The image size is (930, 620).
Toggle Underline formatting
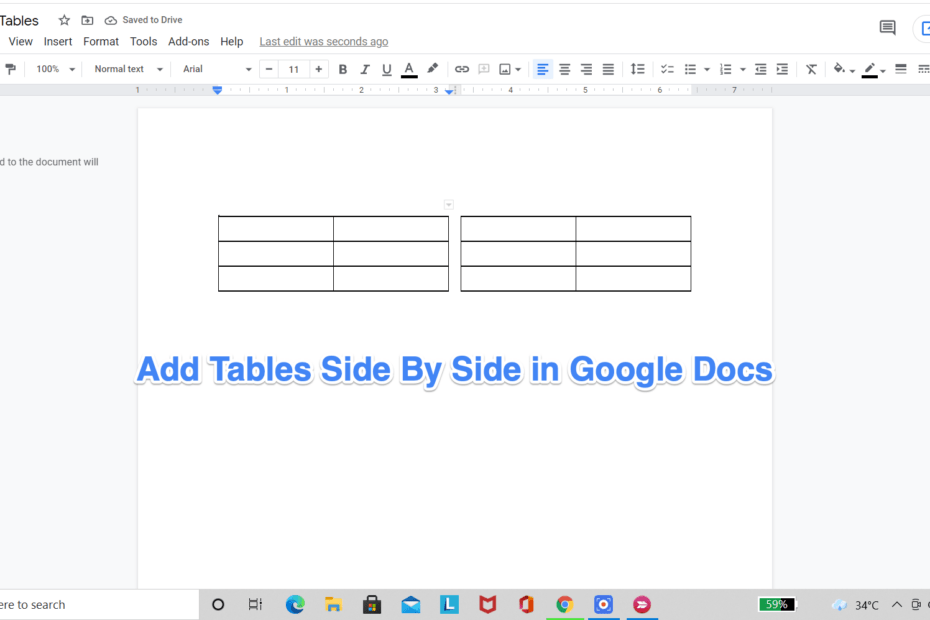[x=386, y=69]
